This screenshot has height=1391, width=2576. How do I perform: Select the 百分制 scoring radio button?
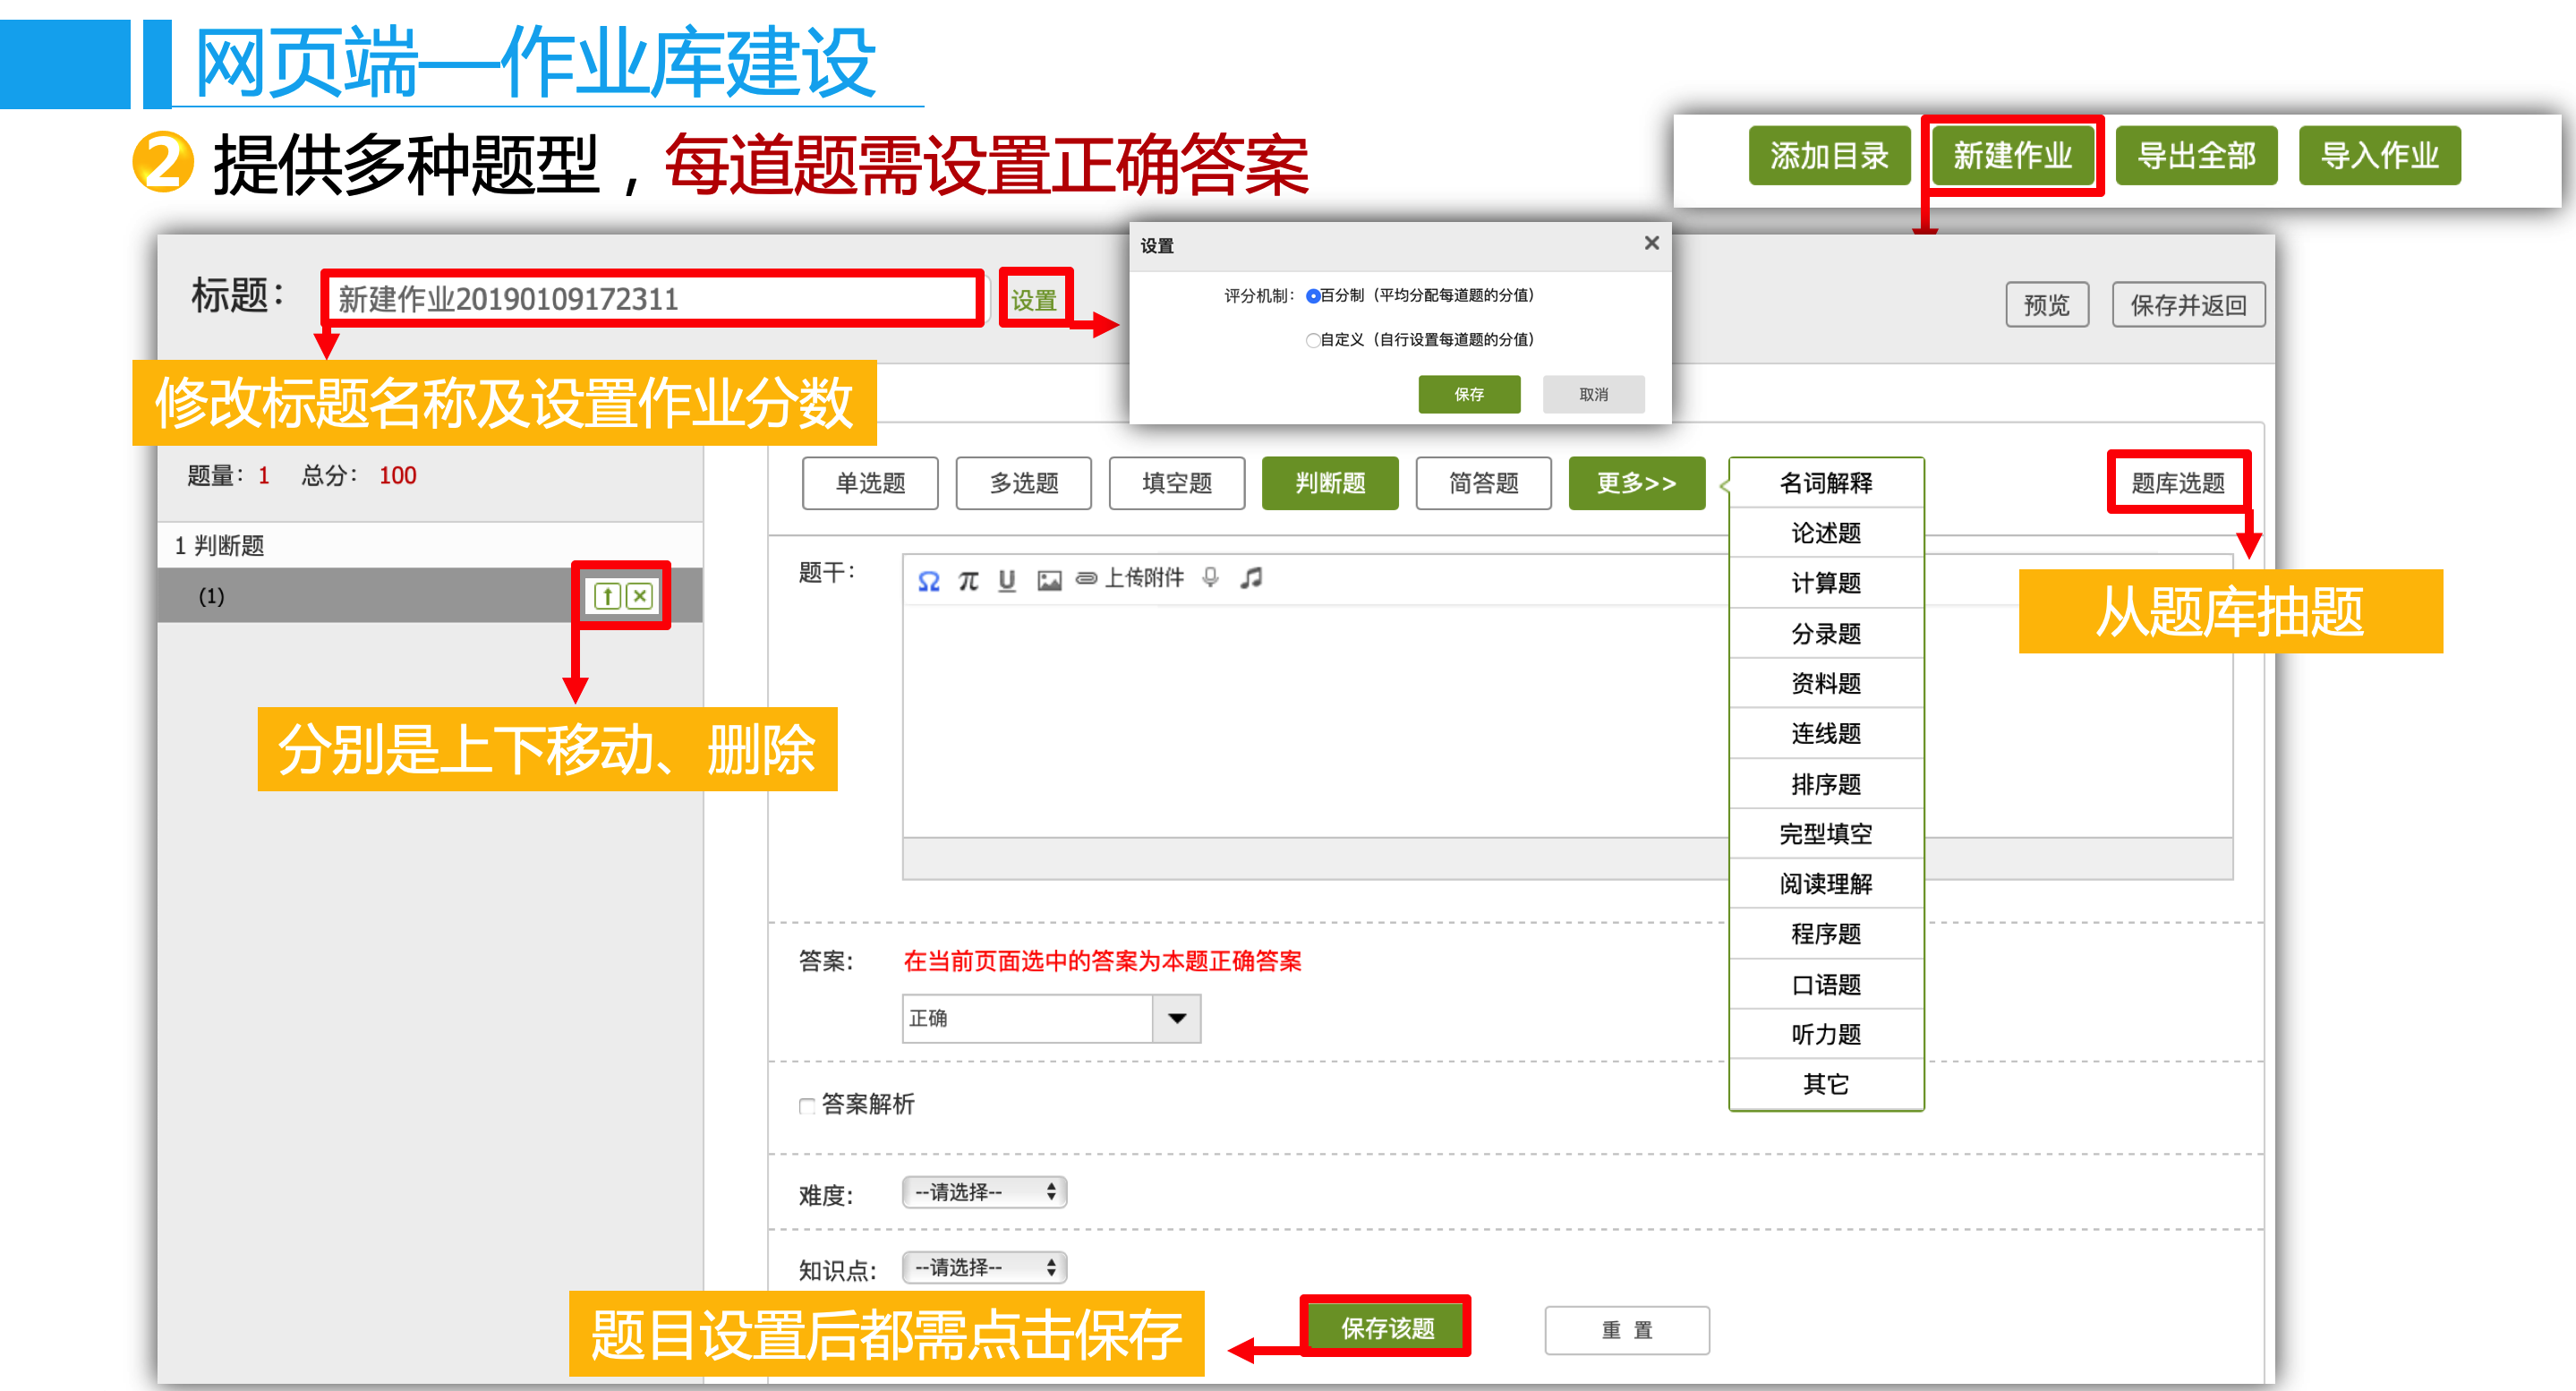[1313, 296]
